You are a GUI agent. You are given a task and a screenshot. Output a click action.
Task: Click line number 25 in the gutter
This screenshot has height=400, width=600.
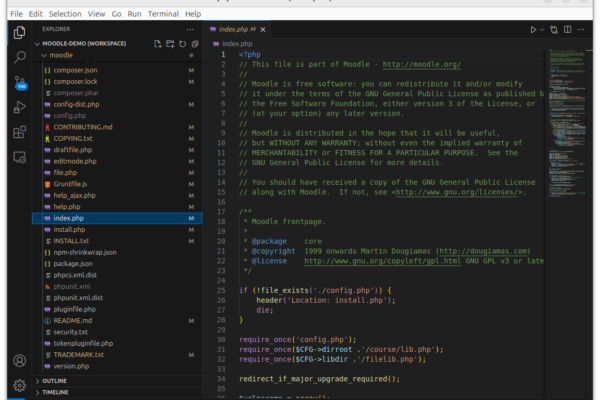point(221,291)
